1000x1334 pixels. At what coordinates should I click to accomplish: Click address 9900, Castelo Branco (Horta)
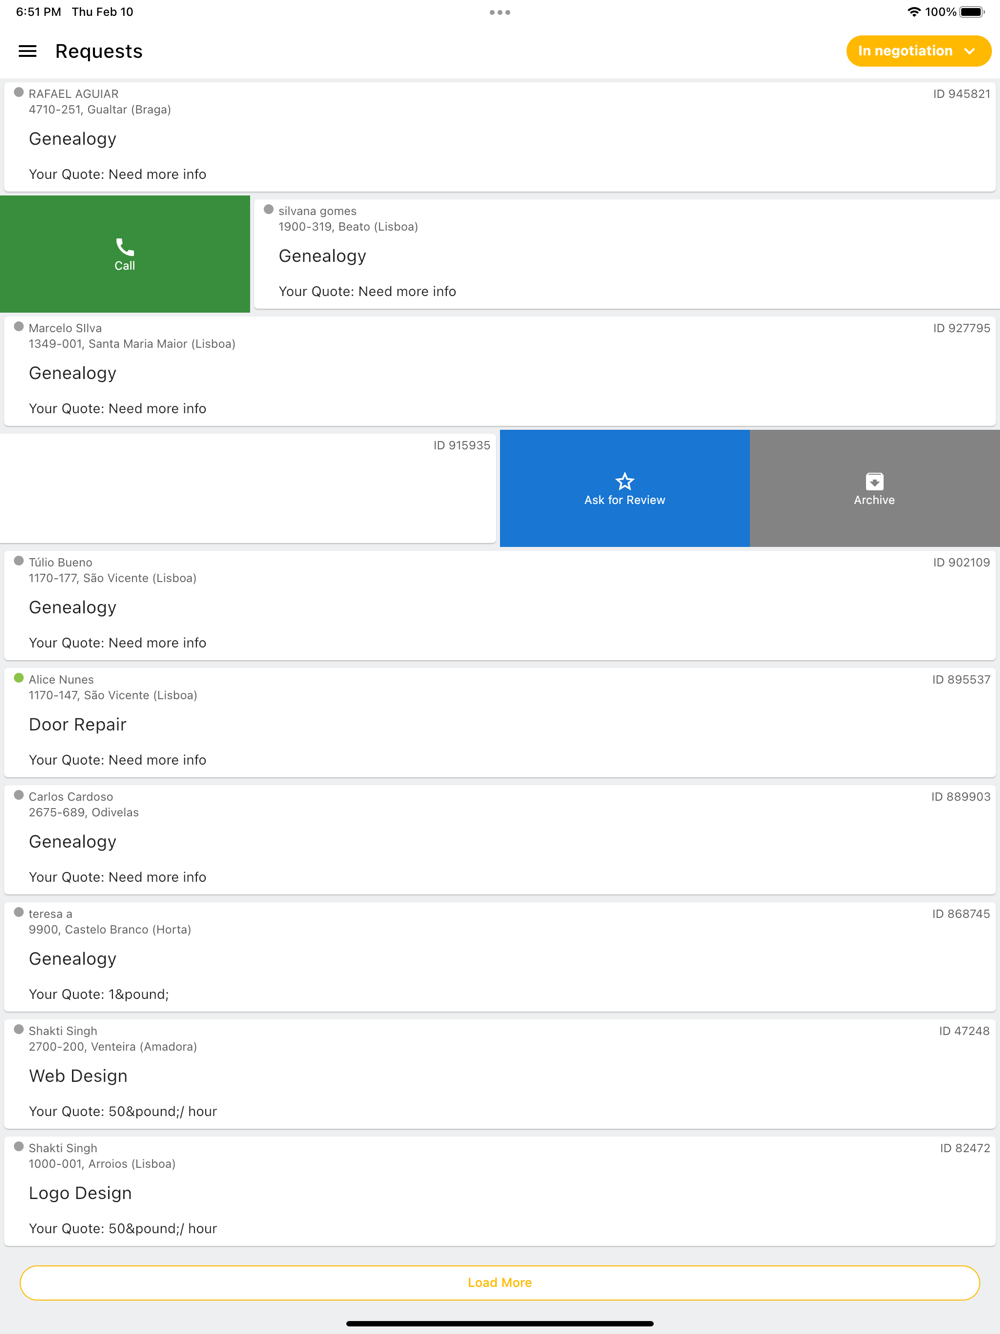[x=110, y=930]
